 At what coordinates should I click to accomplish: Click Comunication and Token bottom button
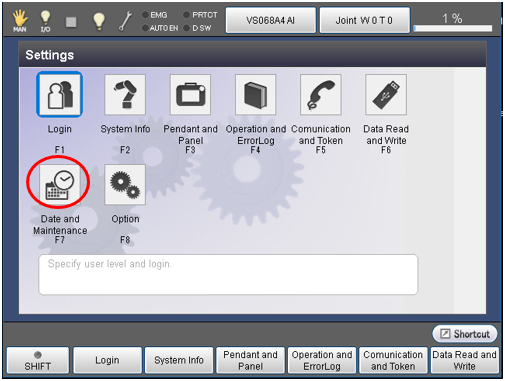coord(393,360)
